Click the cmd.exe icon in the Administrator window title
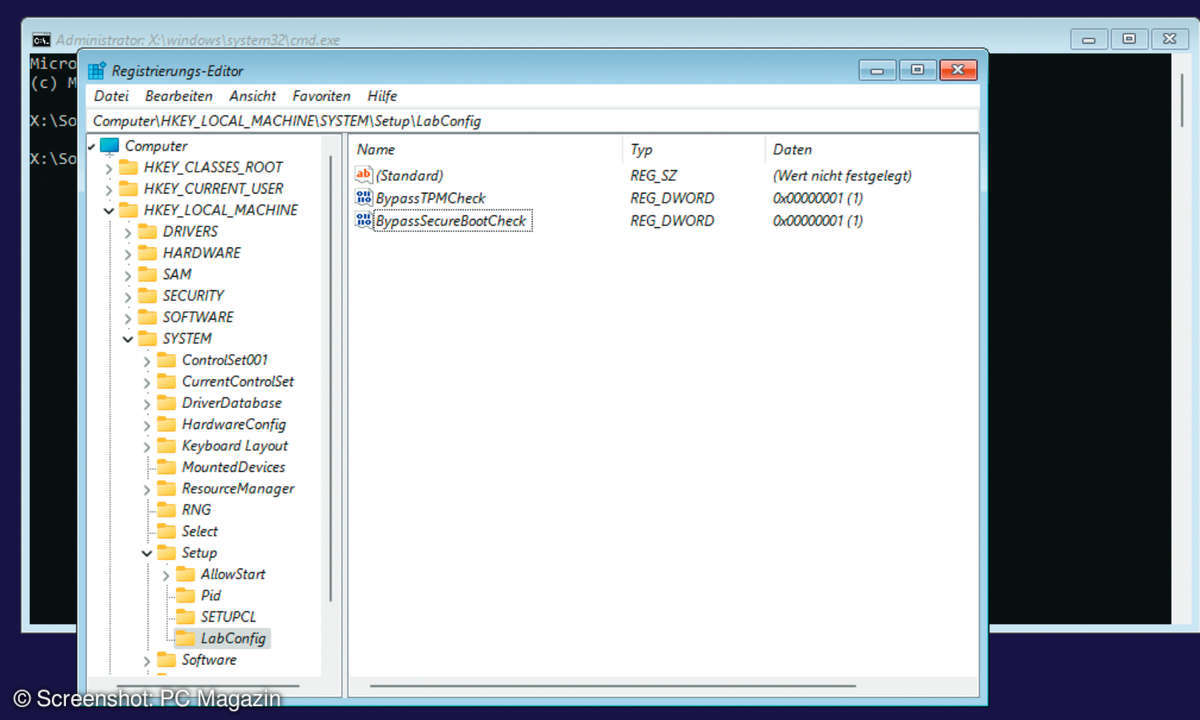The image size is (1200, 720). pyautogui.click(x=41, y=40)
